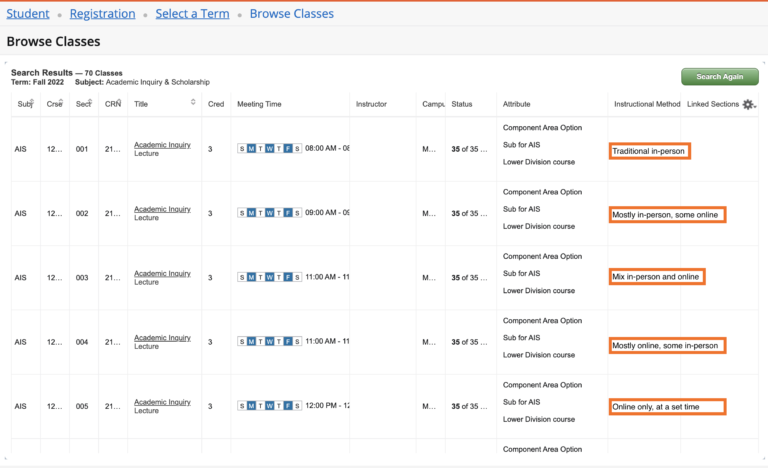Toggle the Title column sort arrows
This screenshot has width=768, height=468.
tap(193, 102)
